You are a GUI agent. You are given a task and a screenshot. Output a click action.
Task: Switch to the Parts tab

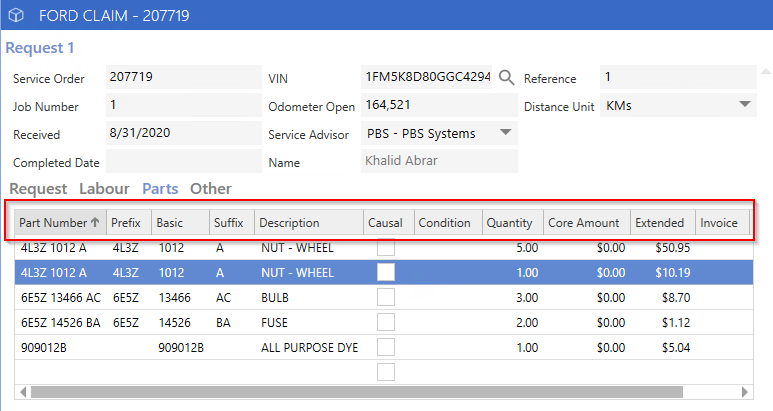tap(160, 189)
